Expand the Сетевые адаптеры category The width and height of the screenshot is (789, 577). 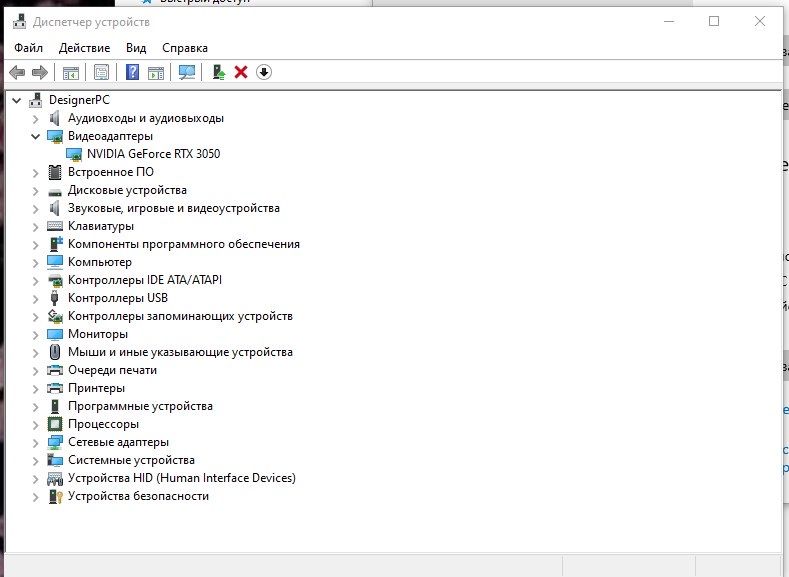[x=35, y=443]
